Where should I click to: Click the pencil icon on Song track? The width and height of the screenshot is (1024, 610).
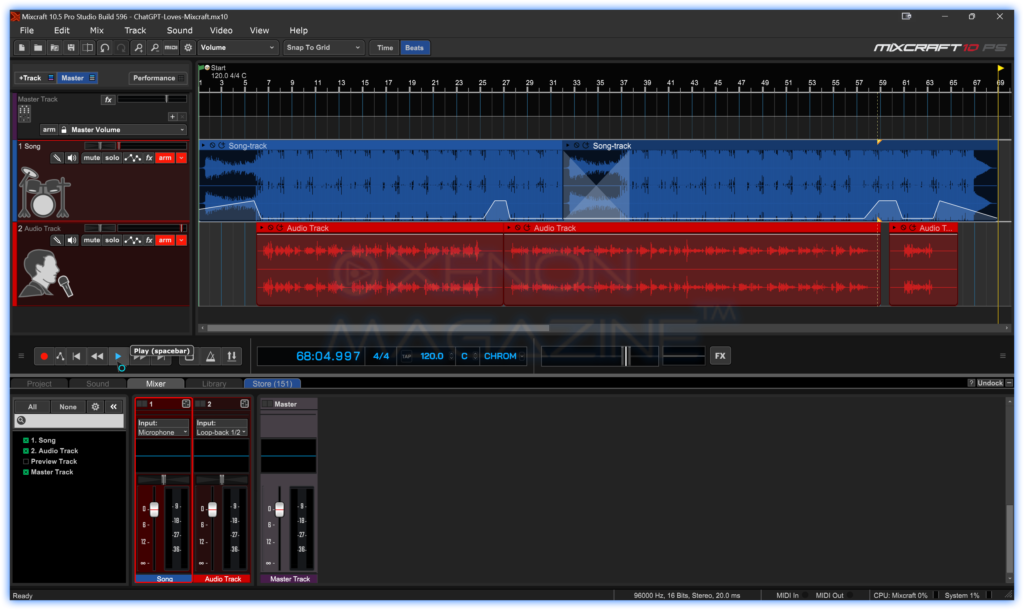pos(57,158)
